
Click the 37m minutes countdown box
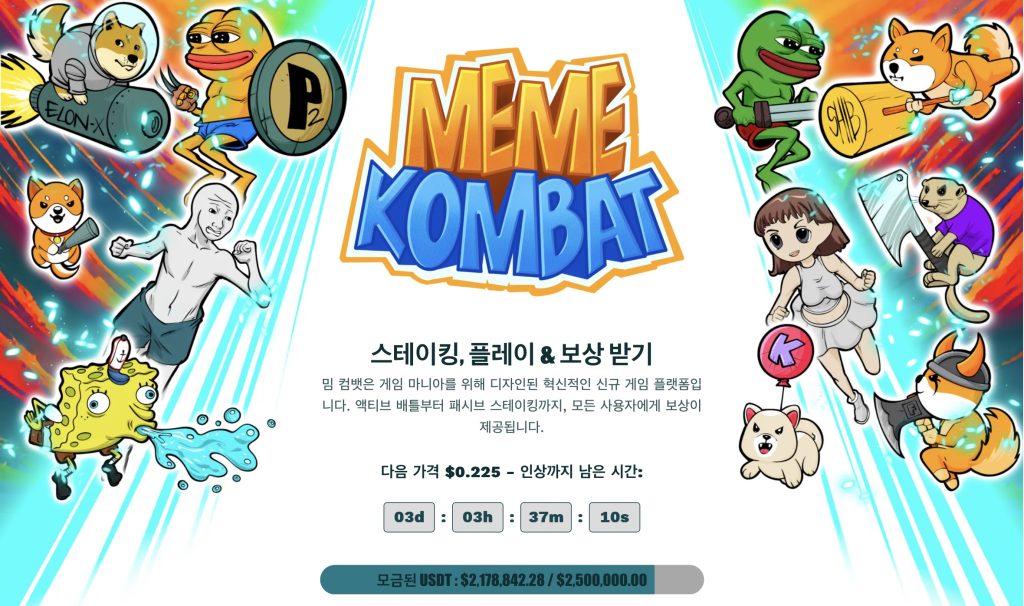pos(546,517)
